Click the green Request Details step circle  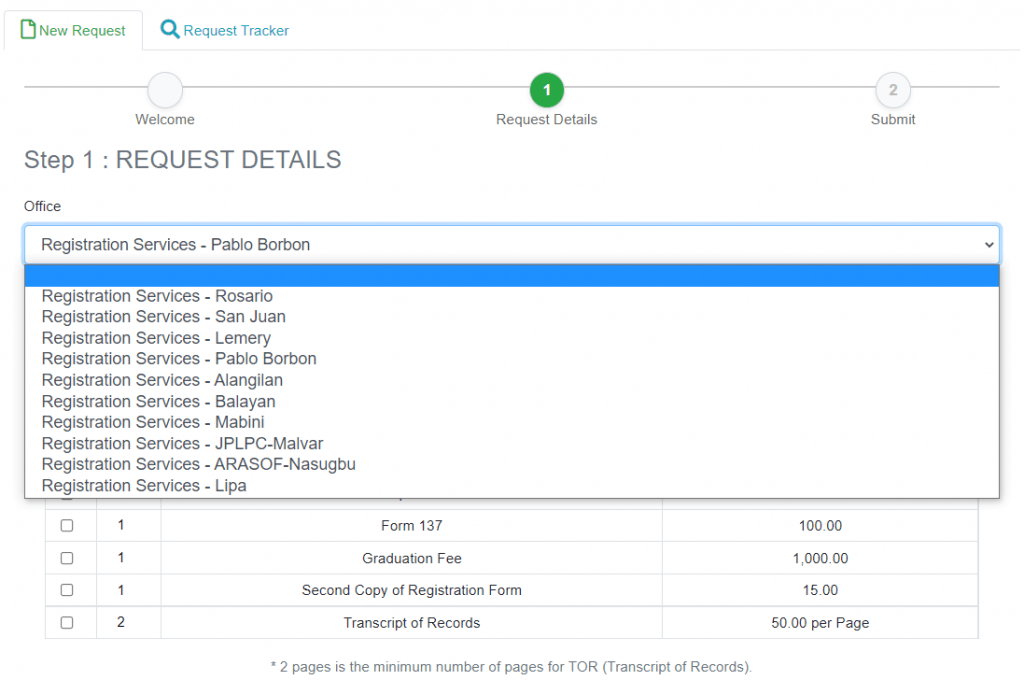tap(546, 89)
